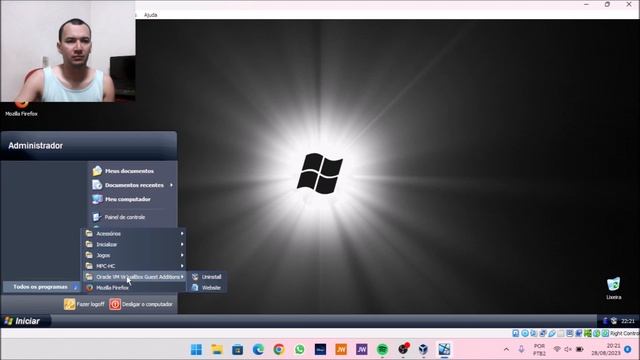Screen dimensions: 640x360
Task: Click microphone icon in host system tray
Action: [521, 349]
